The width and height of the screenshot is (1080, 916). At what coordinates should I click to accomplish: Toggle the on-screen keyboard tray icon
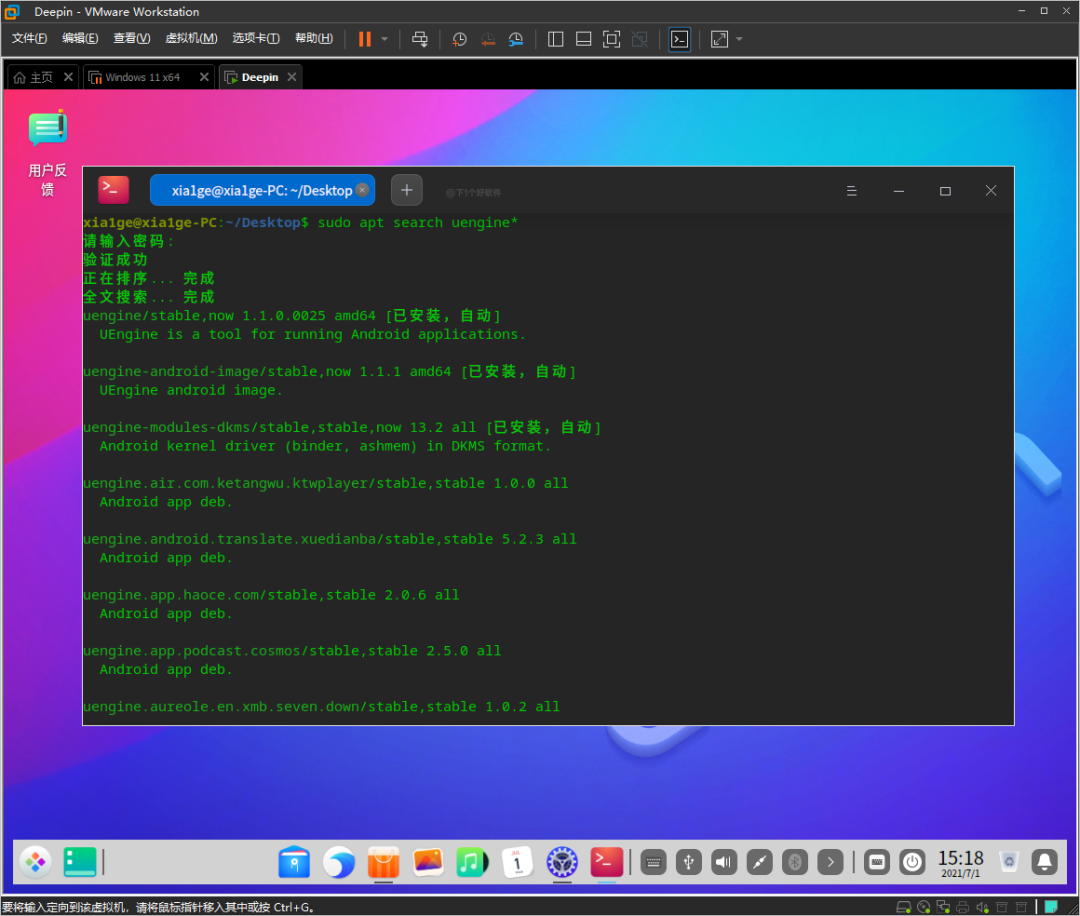coord(653,861)
